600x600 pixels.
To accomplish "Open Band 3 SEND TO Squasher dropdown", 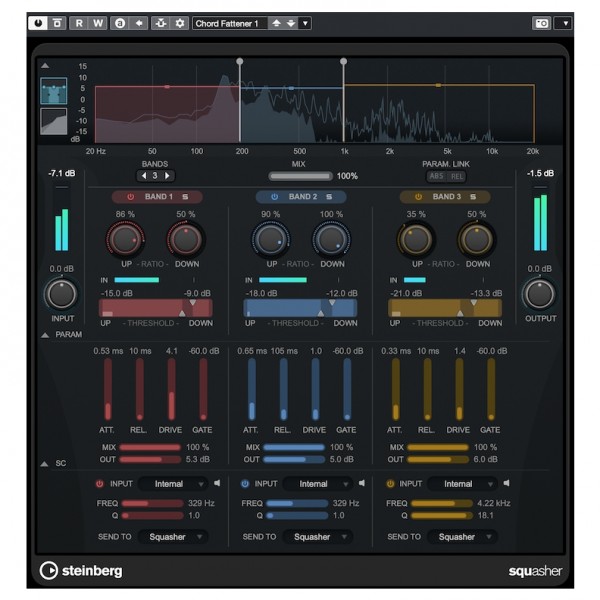I will tap(462, 537).
